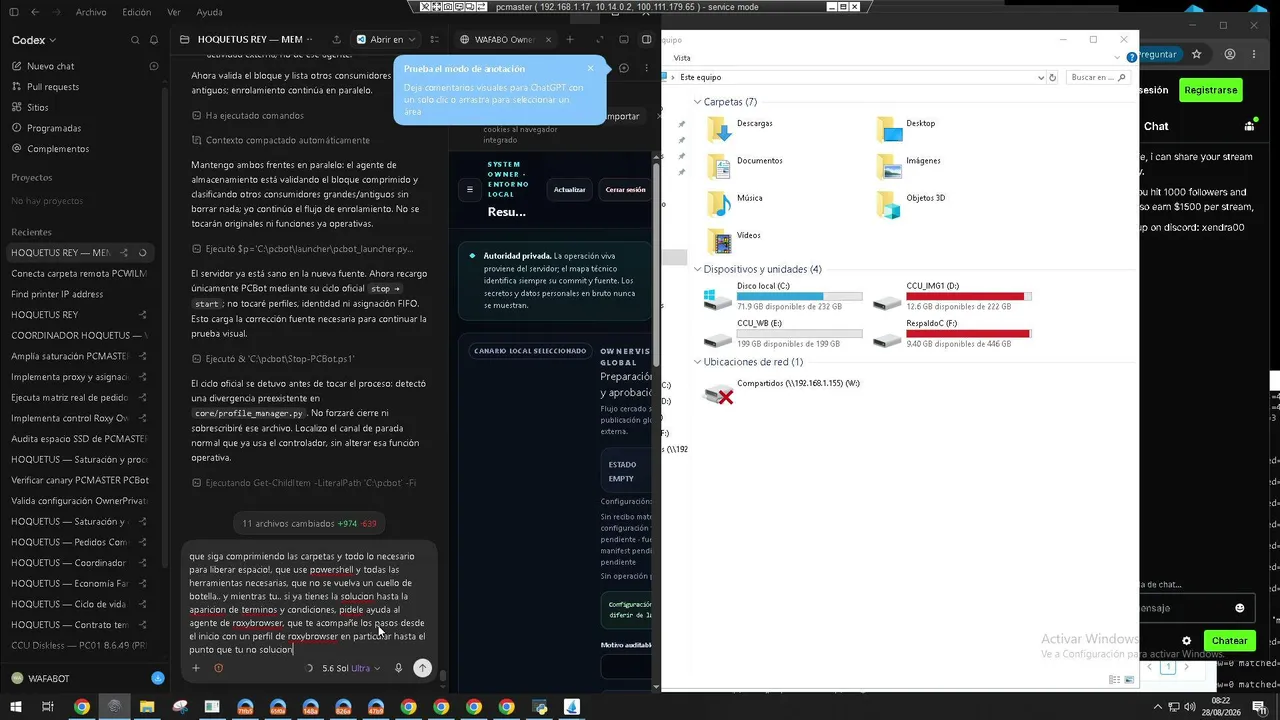Collapse the Carpetas (7) group
The image size is (1280, 720).
coord(697,102)
